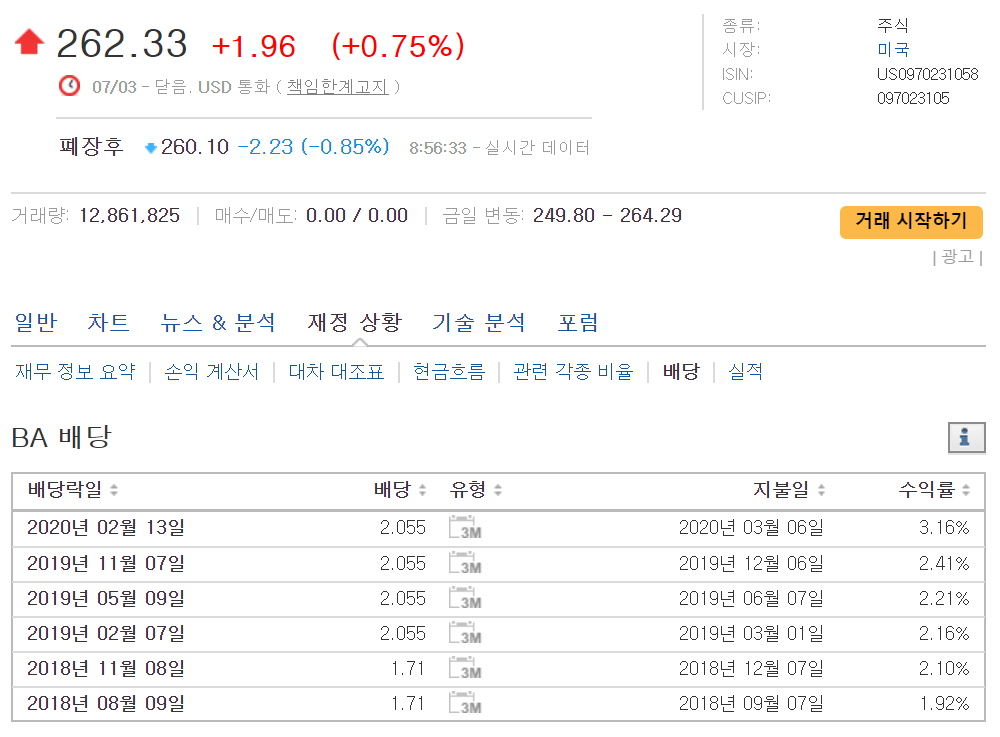This screenshot has width=1000, height=737.
Task: Open the 책임한계고지 disclaimer link
Action: 337,86
